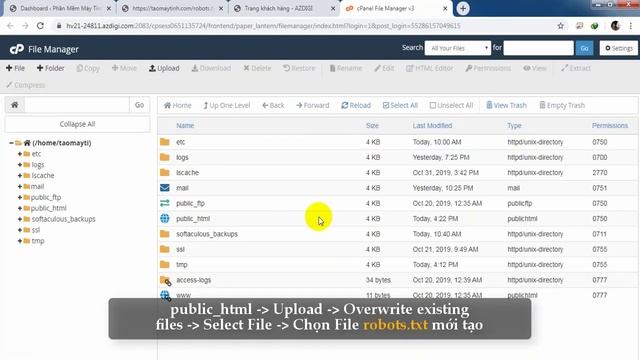The height and width of the screenshot is (360, 640).
Task: Switch to Trang khách hàng AZDIGI tab
Action: 284,8
